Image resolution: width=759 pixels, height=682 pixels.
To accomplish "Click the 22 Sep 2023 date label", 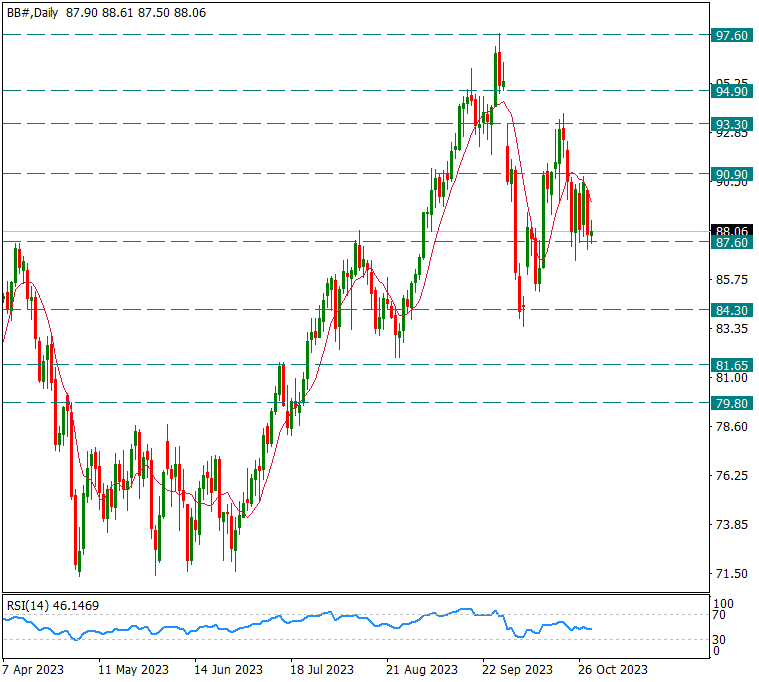I will pyautogui.click(x=517, y=670).
